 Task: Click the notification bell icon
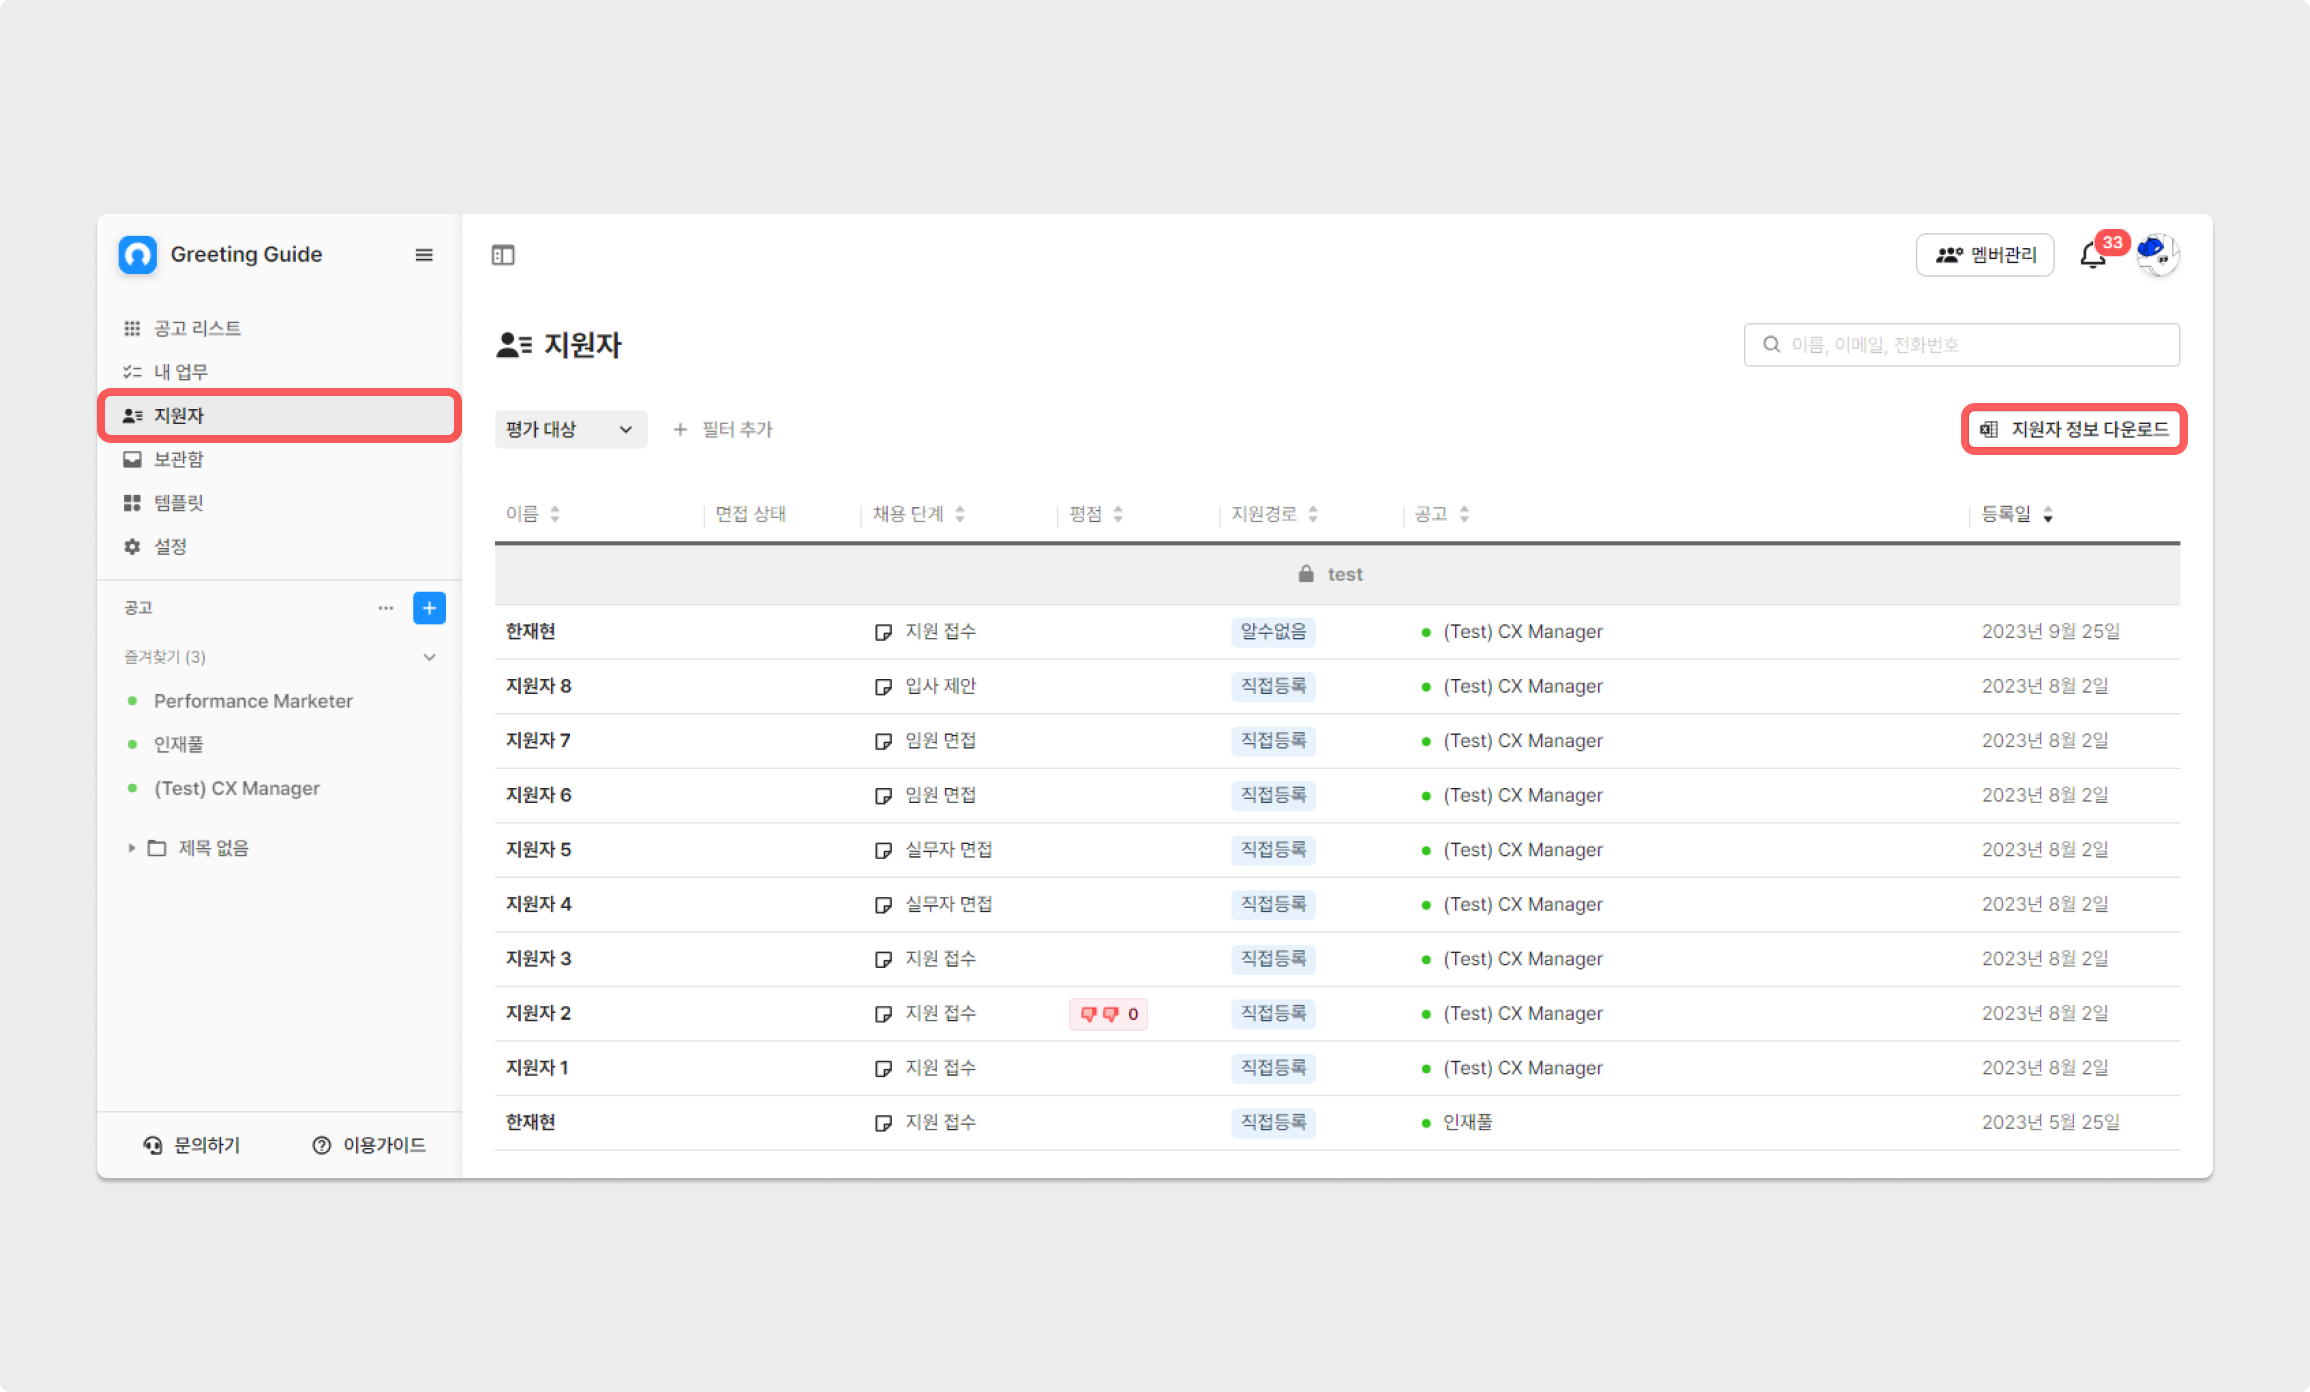pos(2091,256)
